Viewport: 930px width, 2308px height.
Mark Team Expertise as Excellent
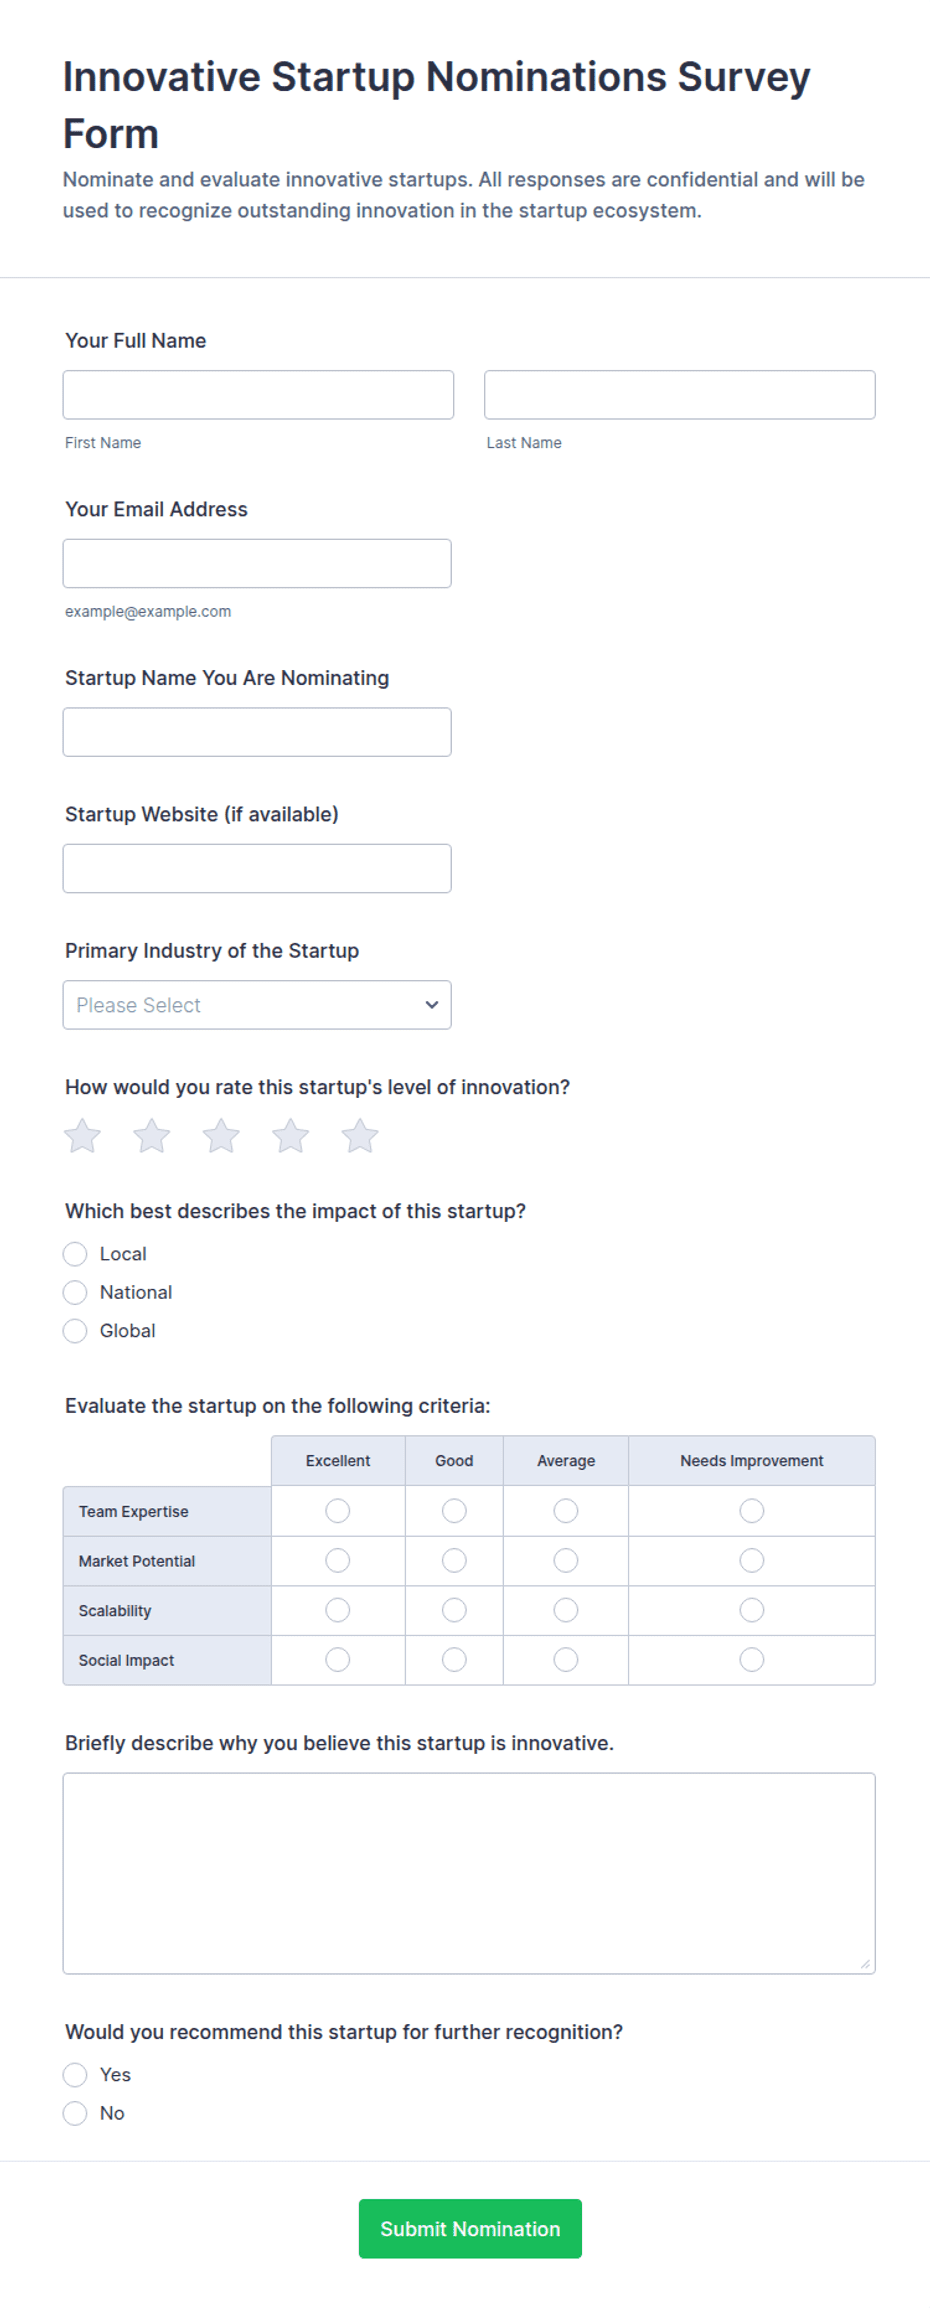[x=338, y=1511]
